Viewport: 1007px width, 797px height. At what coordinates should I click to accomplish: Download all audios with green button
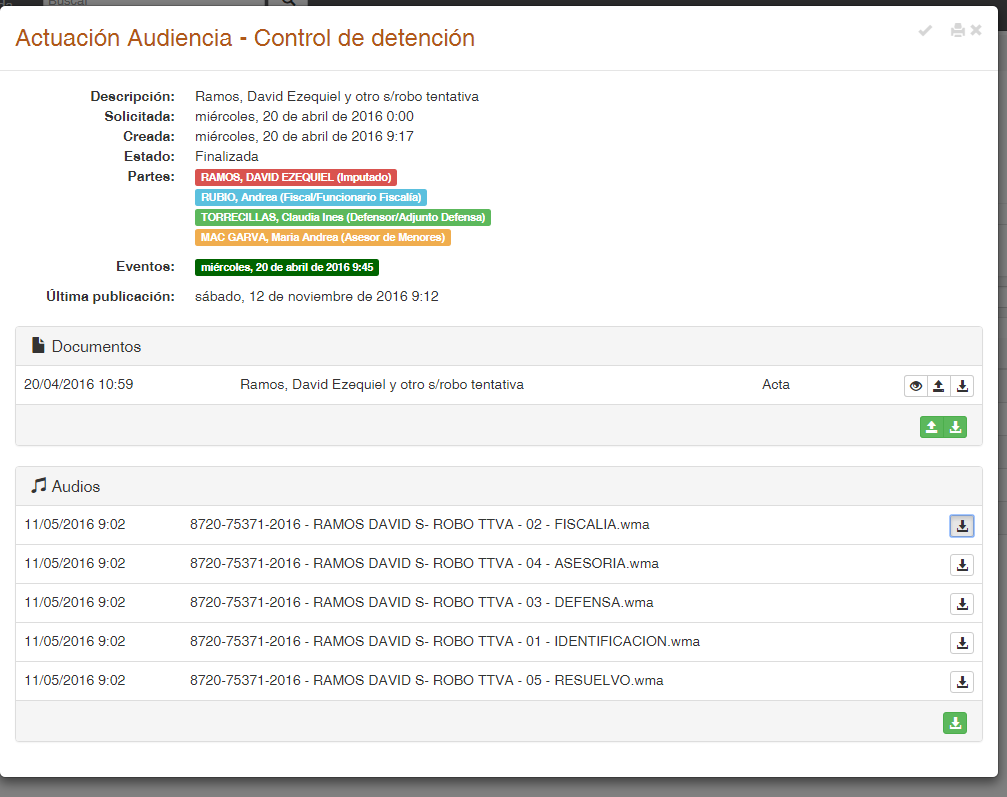click(x=955, y=723)
